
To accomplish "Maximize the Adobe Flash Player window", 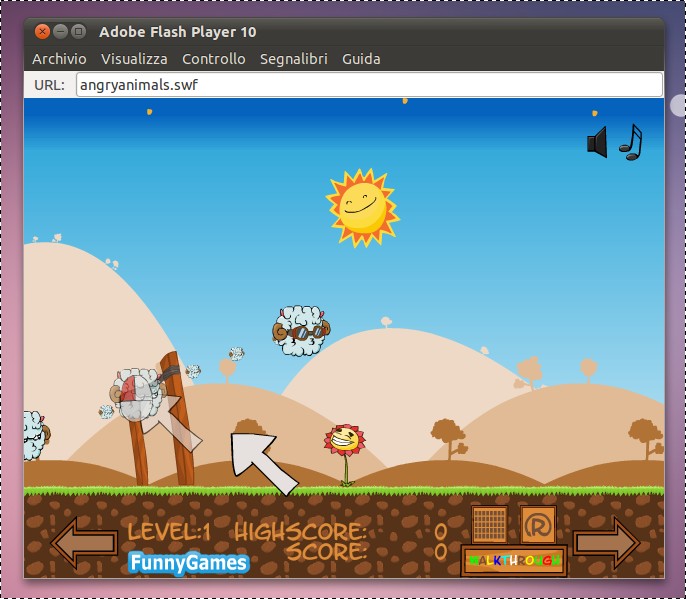I will point(79,32).
